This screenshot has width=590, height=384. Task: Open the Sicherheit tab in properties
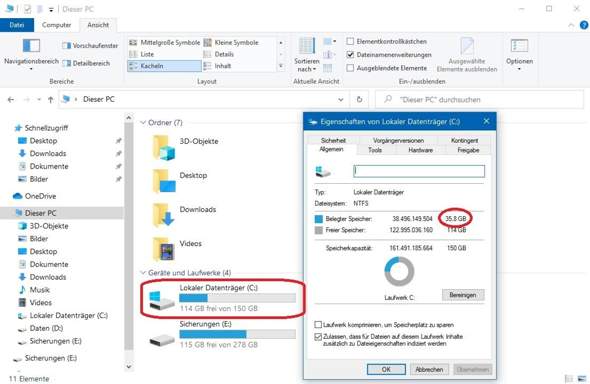[x=333, y=140]
